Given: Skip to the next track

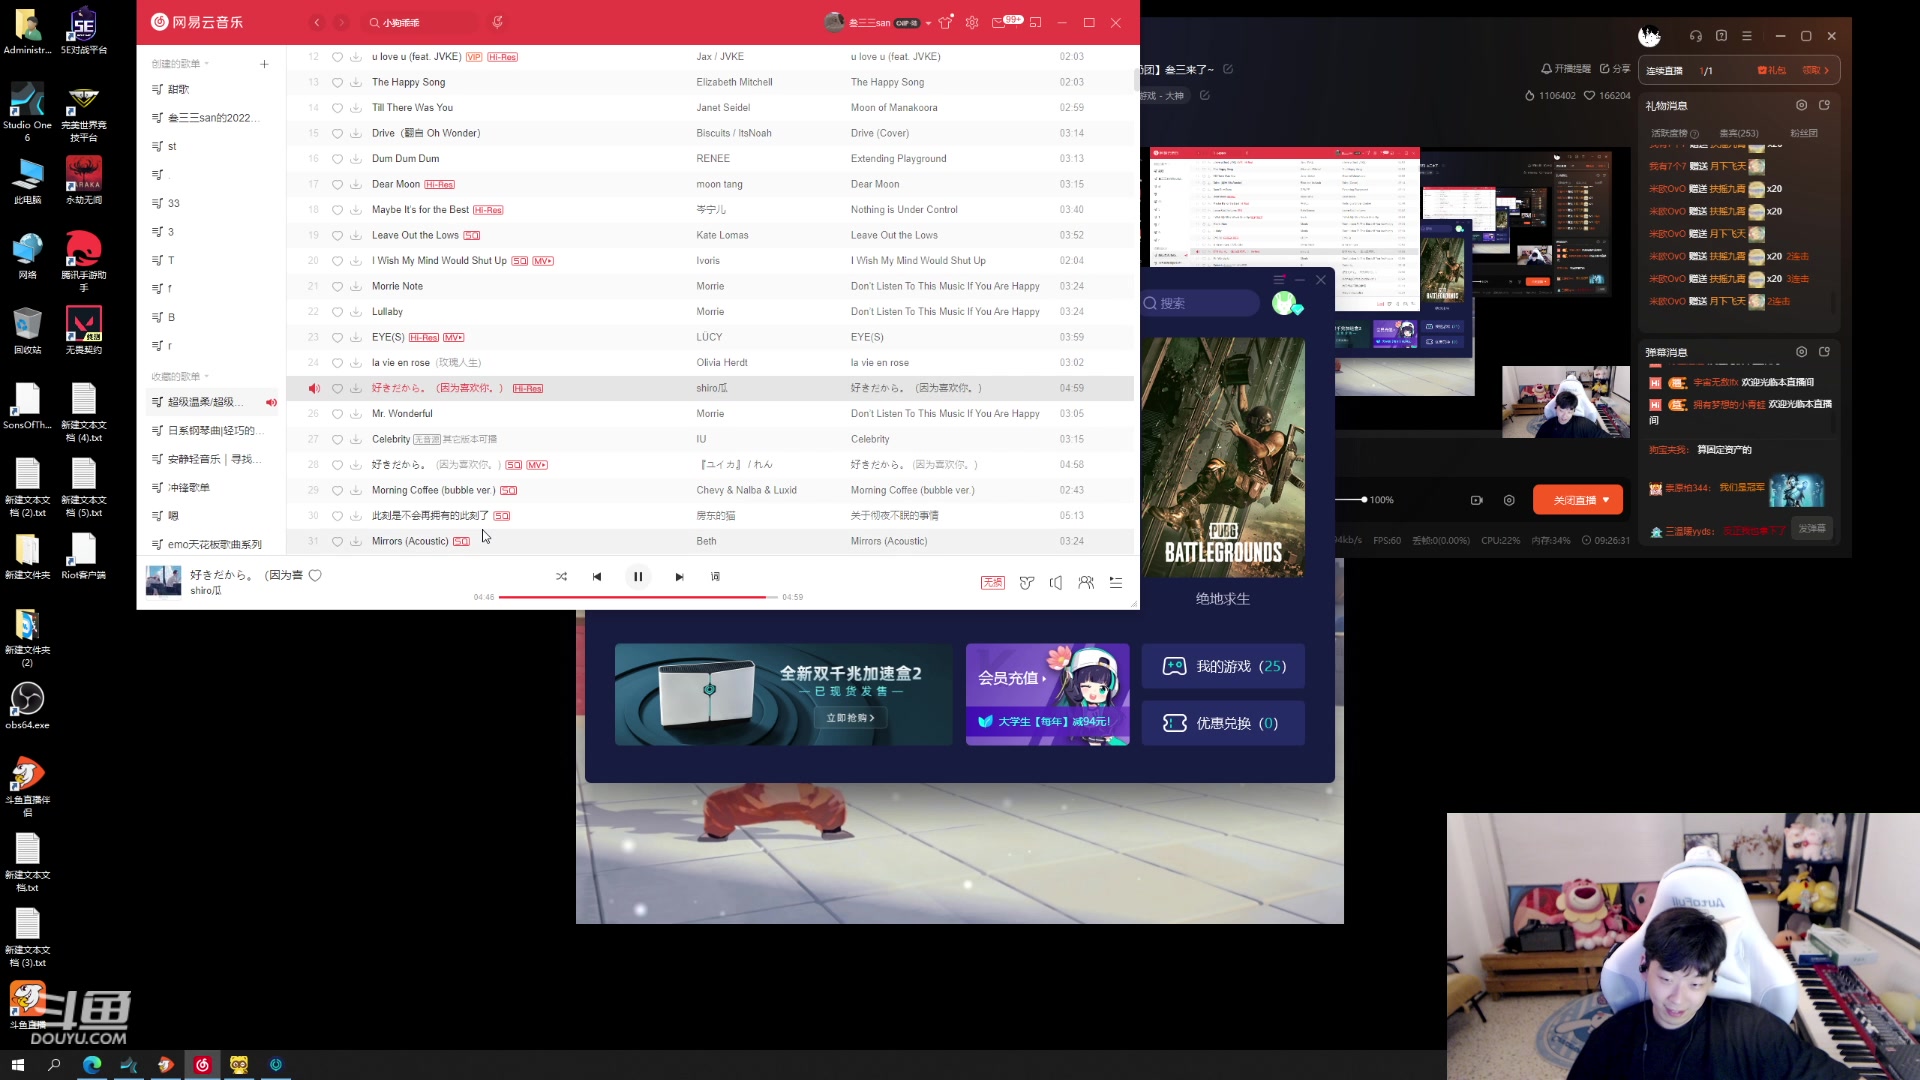Looking at the screenshot, I should [679, 577].
